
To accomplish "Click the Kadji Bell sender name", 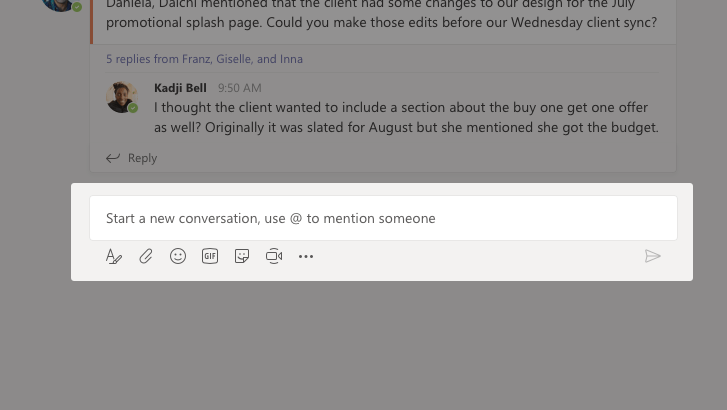I will tap(180, 88).
